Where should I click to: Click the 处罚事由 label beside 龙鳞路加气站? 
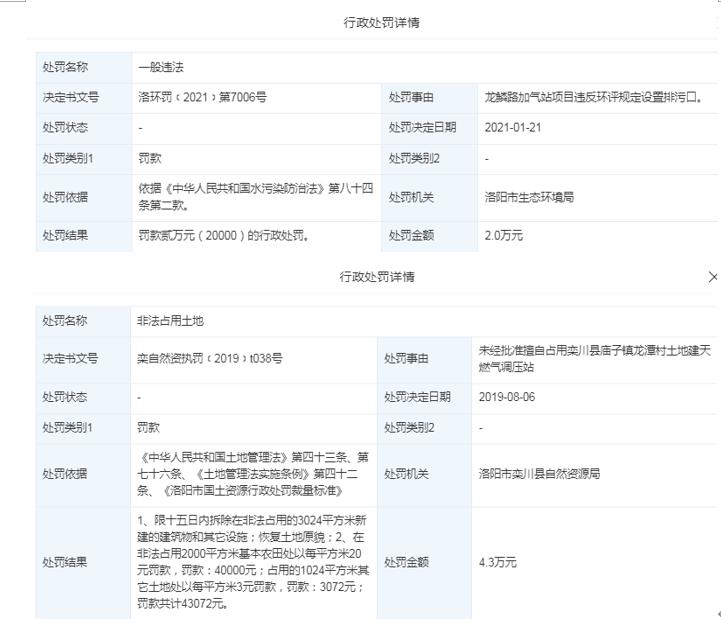[411, 97]
